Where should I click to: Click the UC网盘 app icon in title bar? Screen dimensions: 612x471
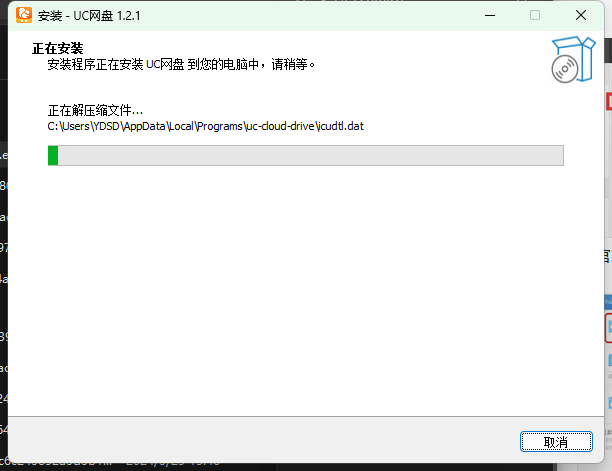point(24,15)
